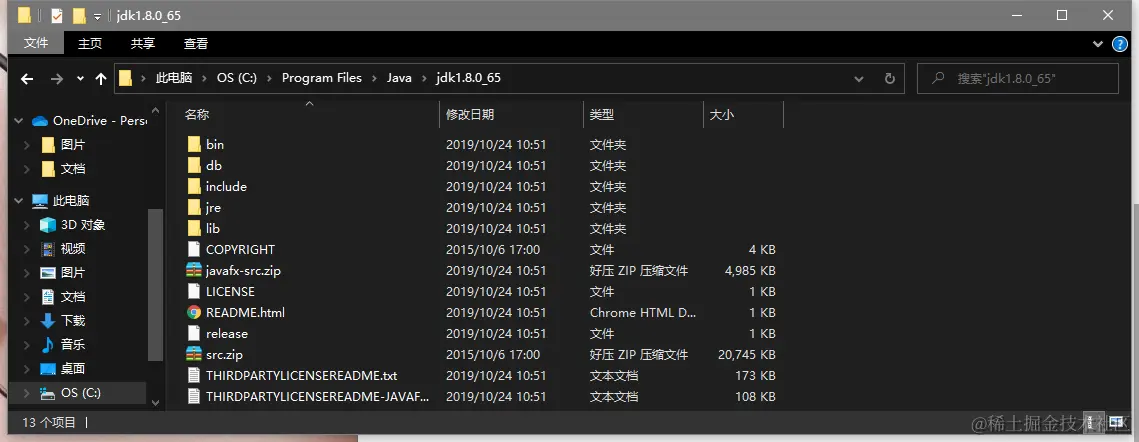Click file name THIRDPARTYLICENSEREADME.txt
Image resolution: width=1139 pixels, height=442 pixels.
(x=301, y=376)
